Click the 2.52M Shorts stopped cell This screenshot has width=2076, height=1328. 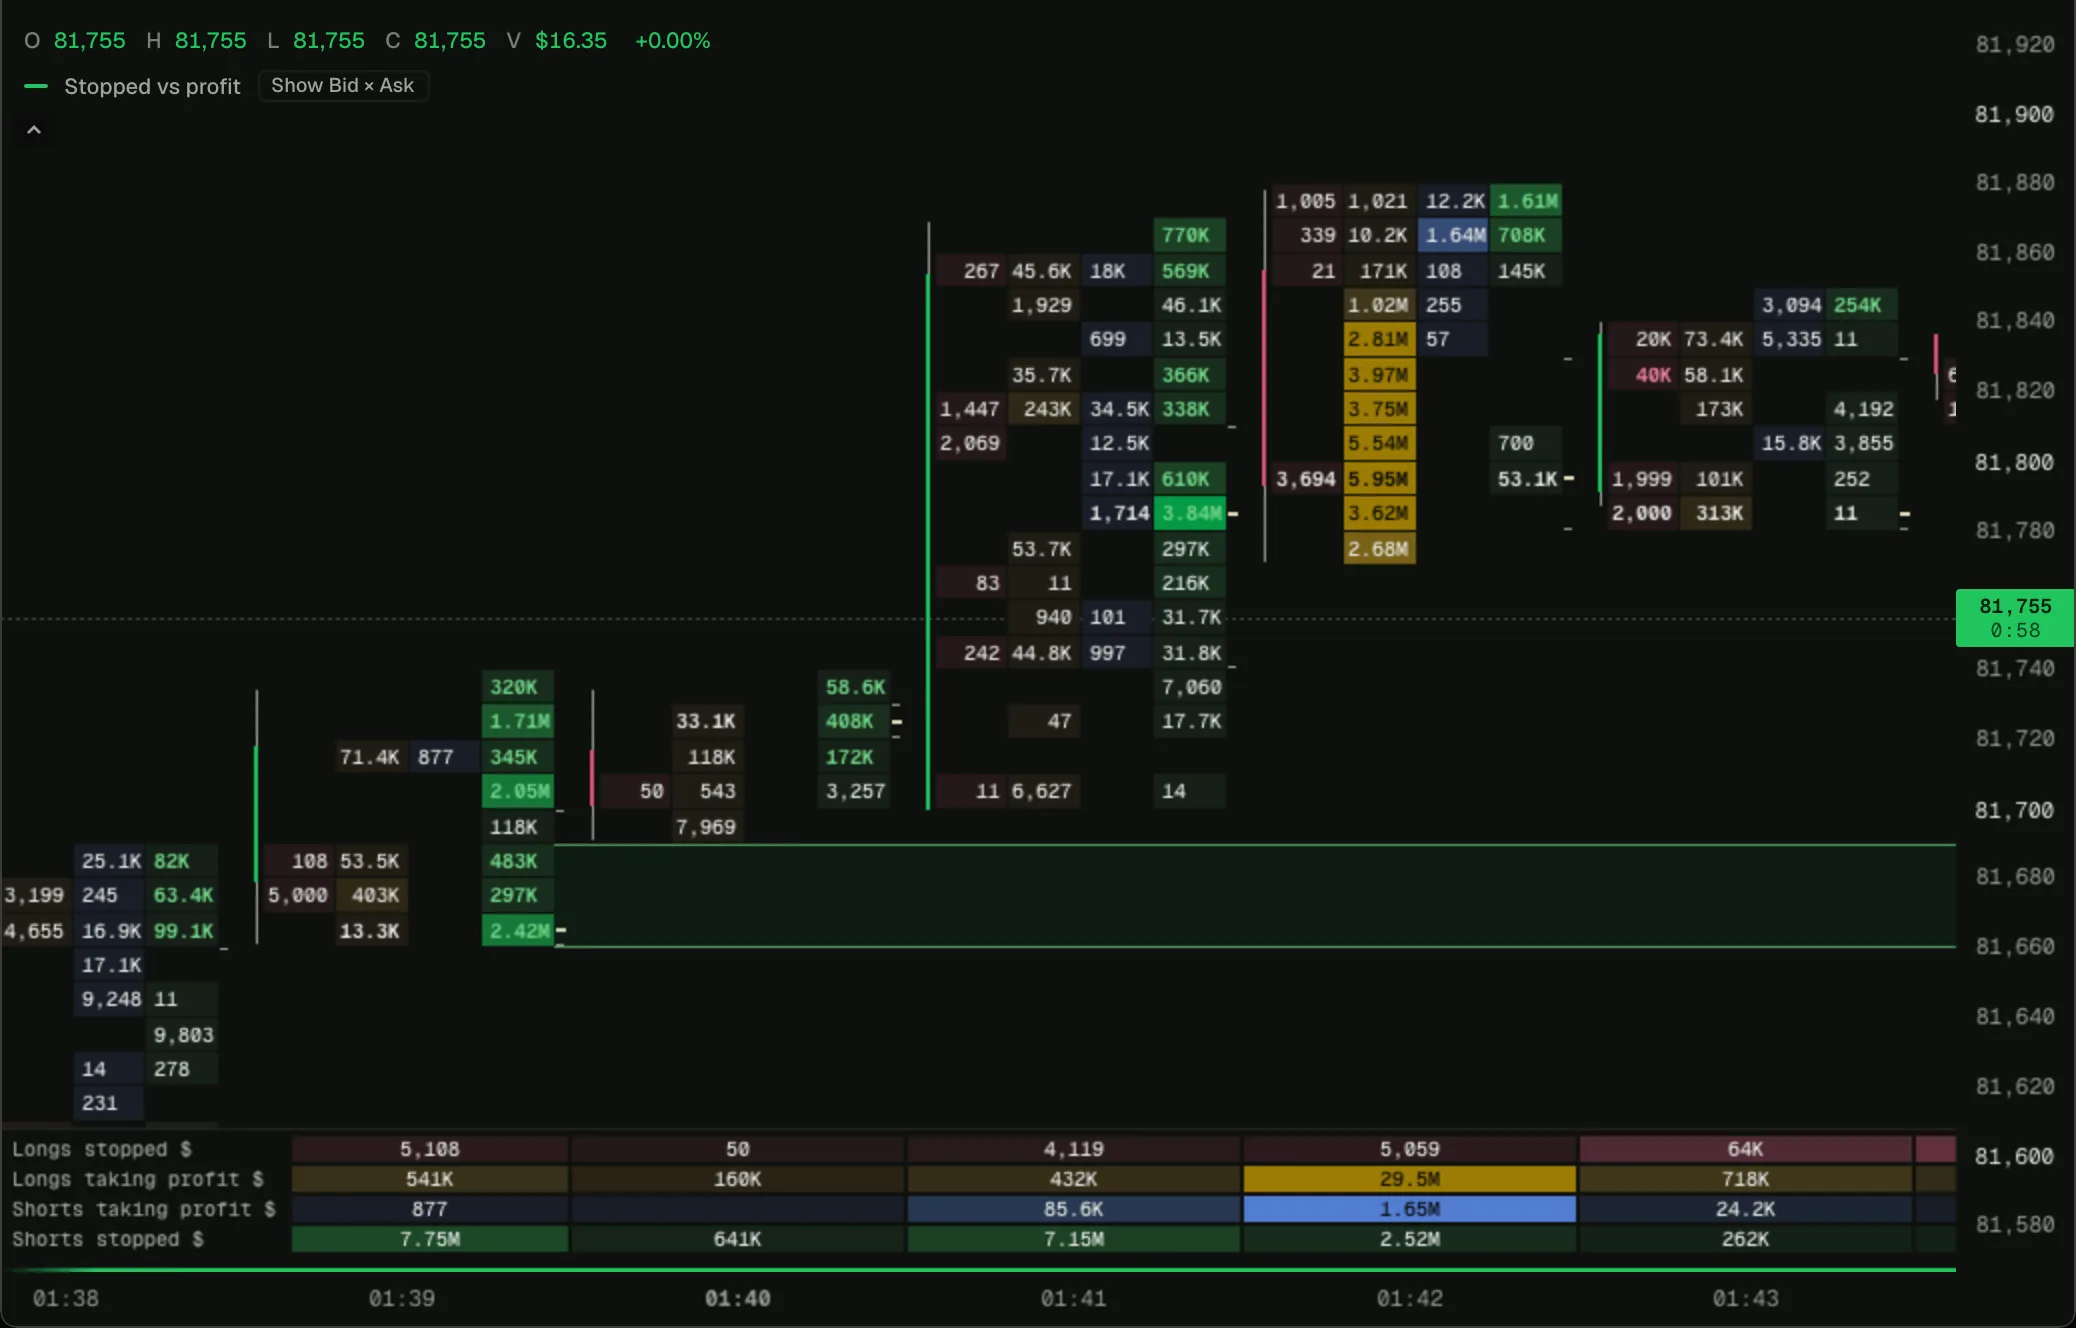[x=1410, y=1239]
